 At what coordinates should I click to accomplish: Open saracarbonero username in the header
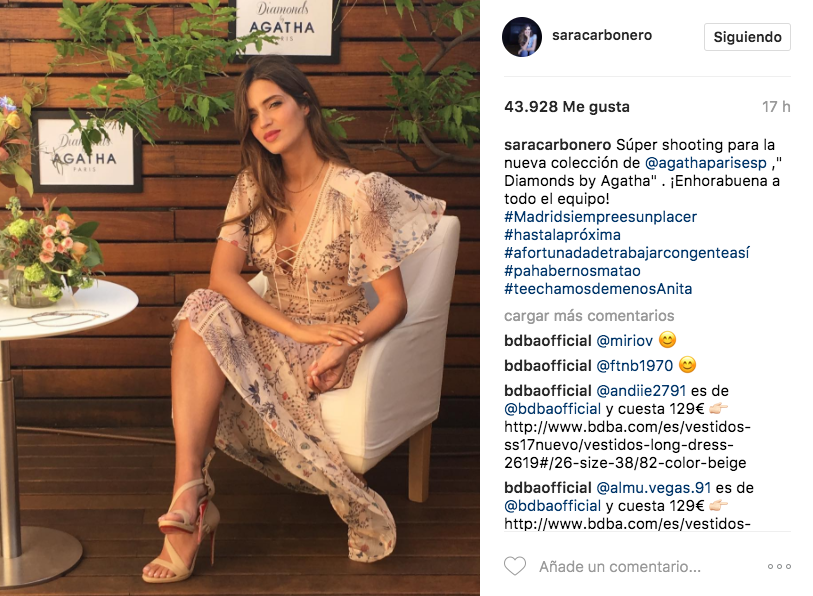click(602, 35)
